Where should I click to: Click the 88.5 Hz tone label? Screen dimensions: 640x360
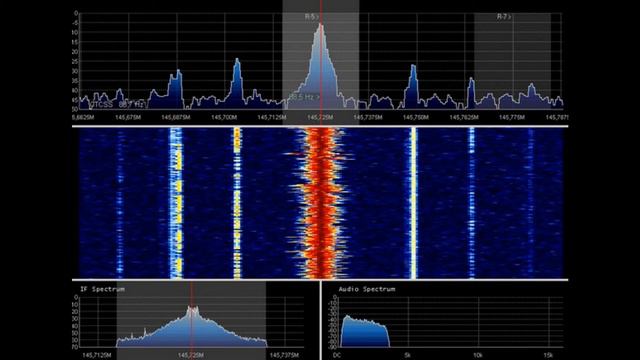coord(304,97)
